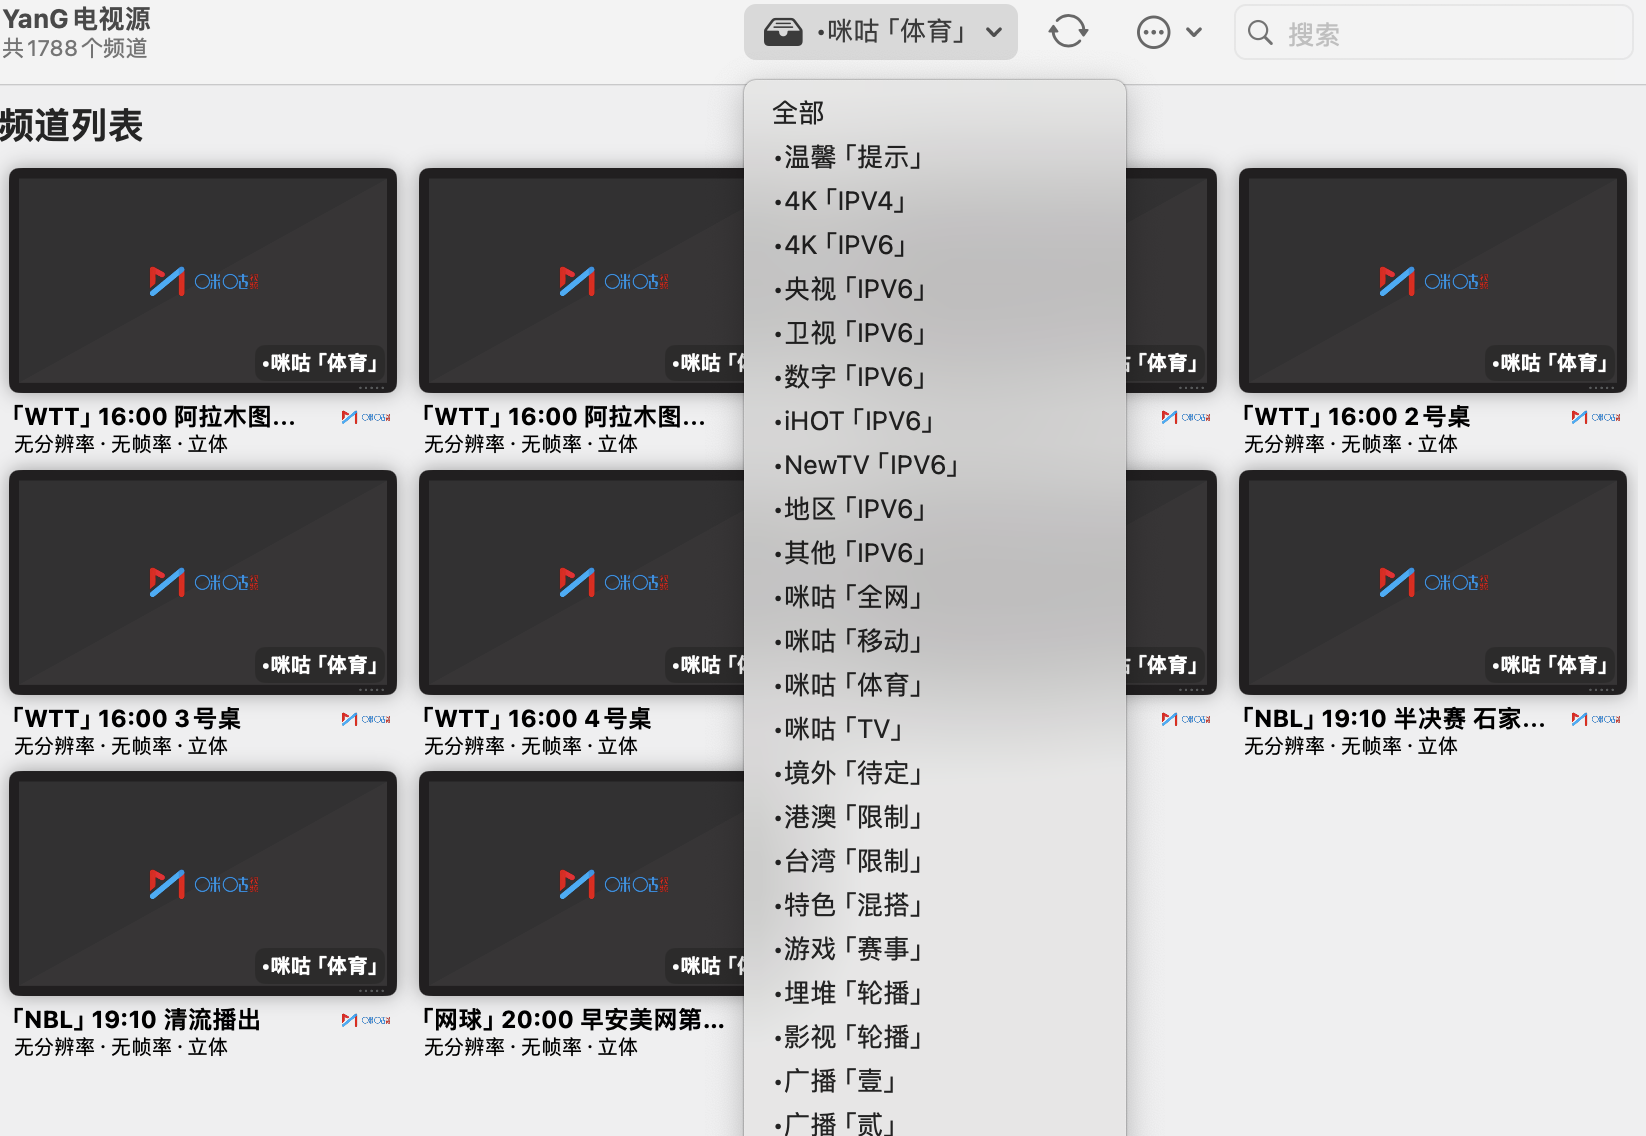Click the「NBL」19:10 半决赛 石家 title
Screen dimensions: 1646x1136
click(1394, 718)
